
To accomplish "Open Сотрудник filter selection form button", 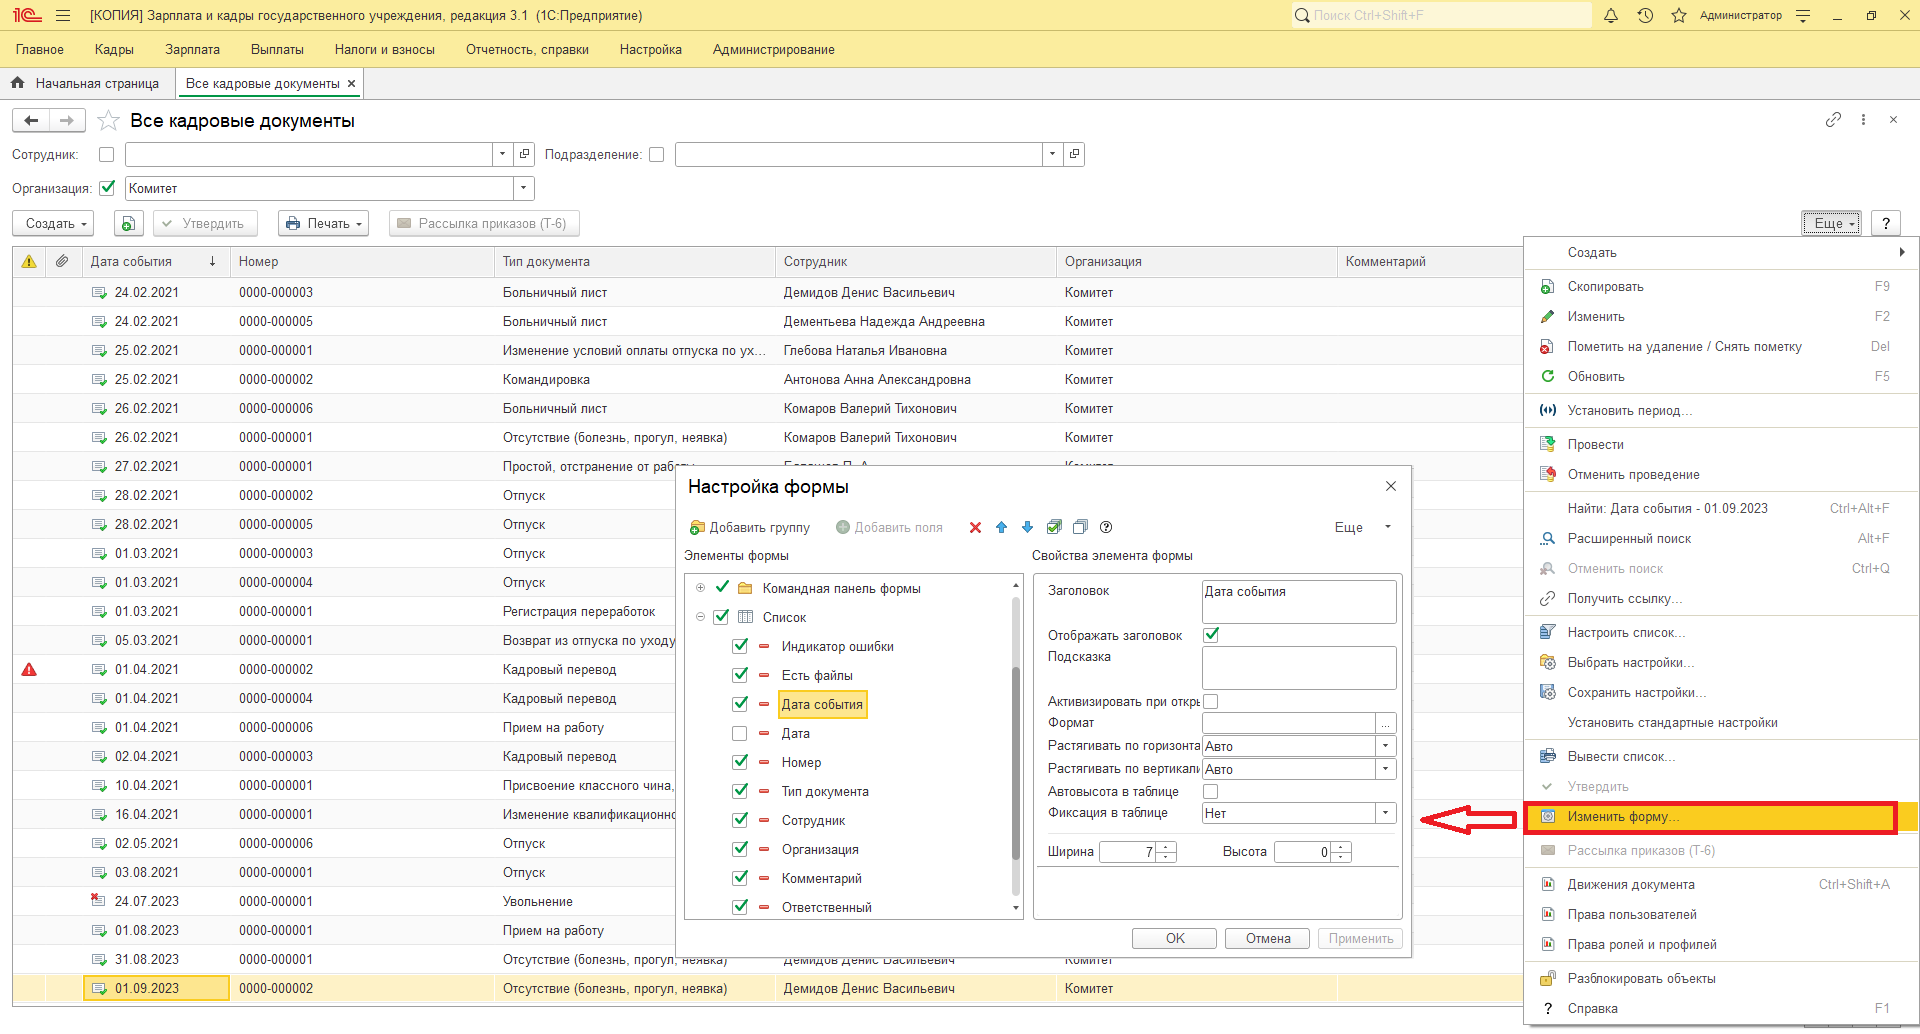I will click(524, 155).
